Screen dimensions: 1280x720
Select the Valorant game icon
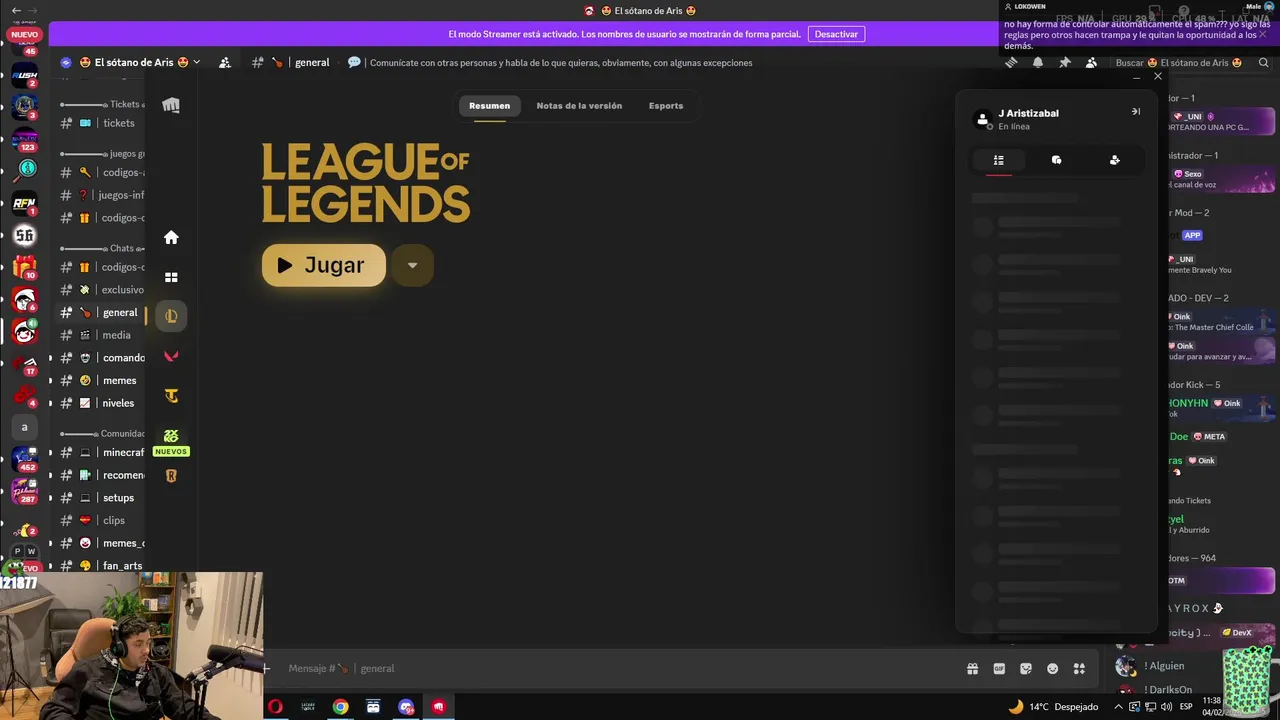pos(171,356)
